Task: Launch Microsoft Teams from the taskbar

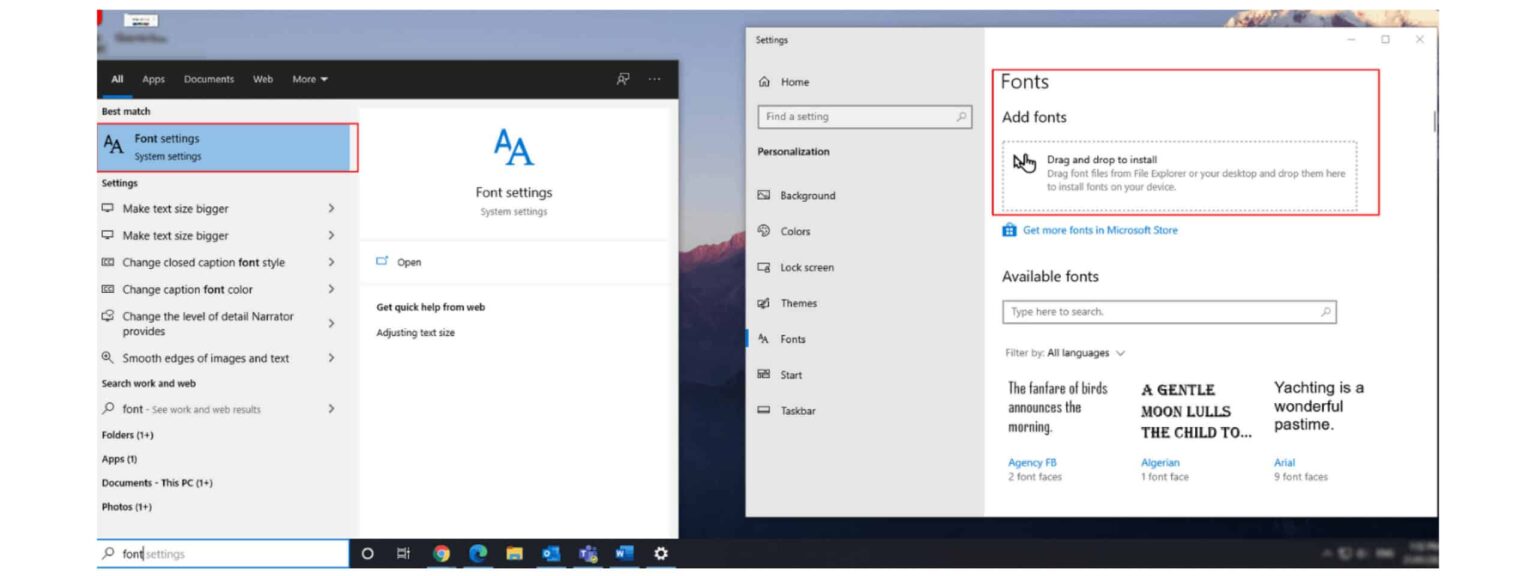Action: pyautogui.click(x=588, y=553)
